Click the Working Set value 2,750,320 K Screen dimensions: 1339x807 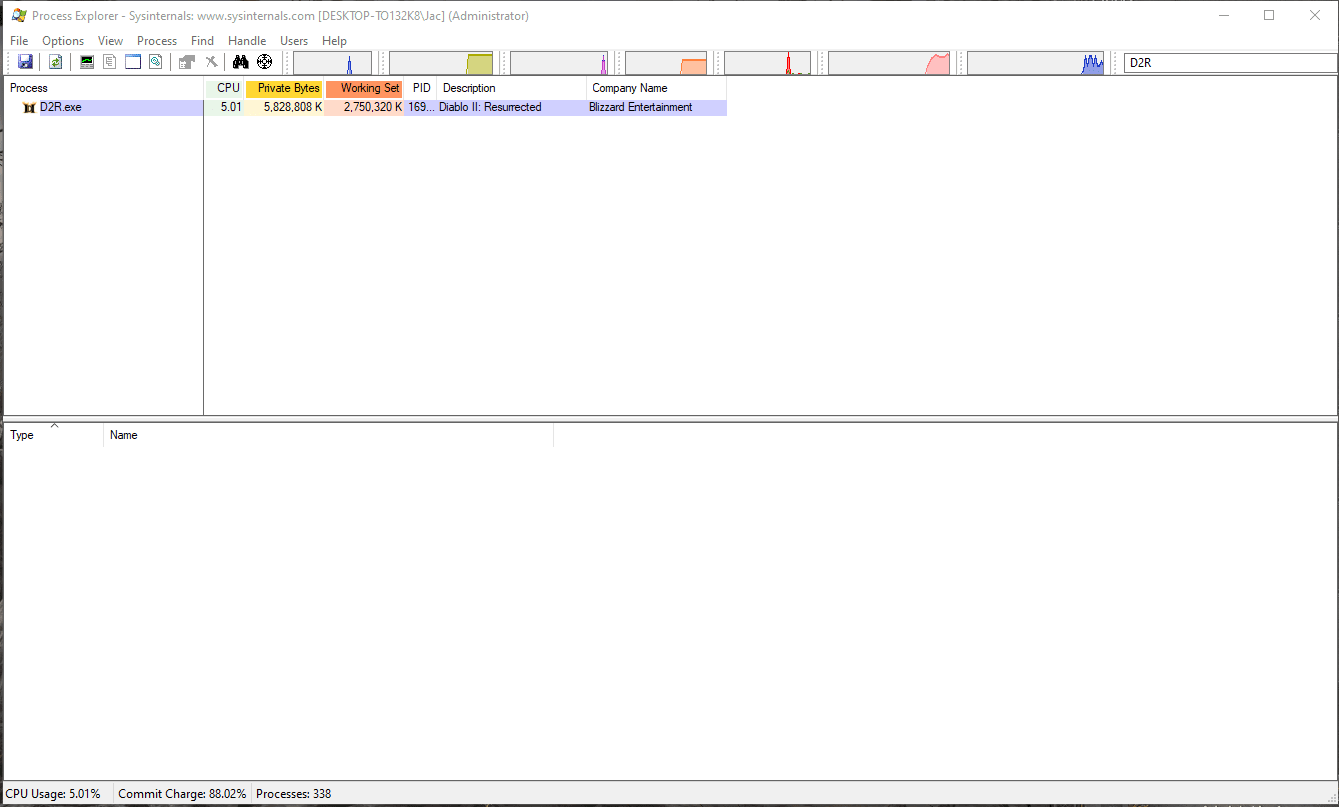click(x=373, y=107)
